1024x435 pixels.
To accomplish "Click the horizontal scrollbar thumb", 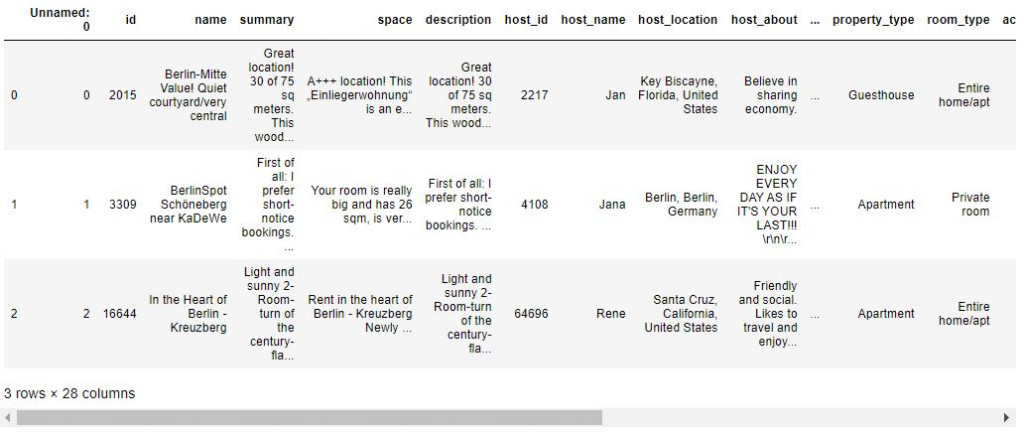I will point(309,417).
